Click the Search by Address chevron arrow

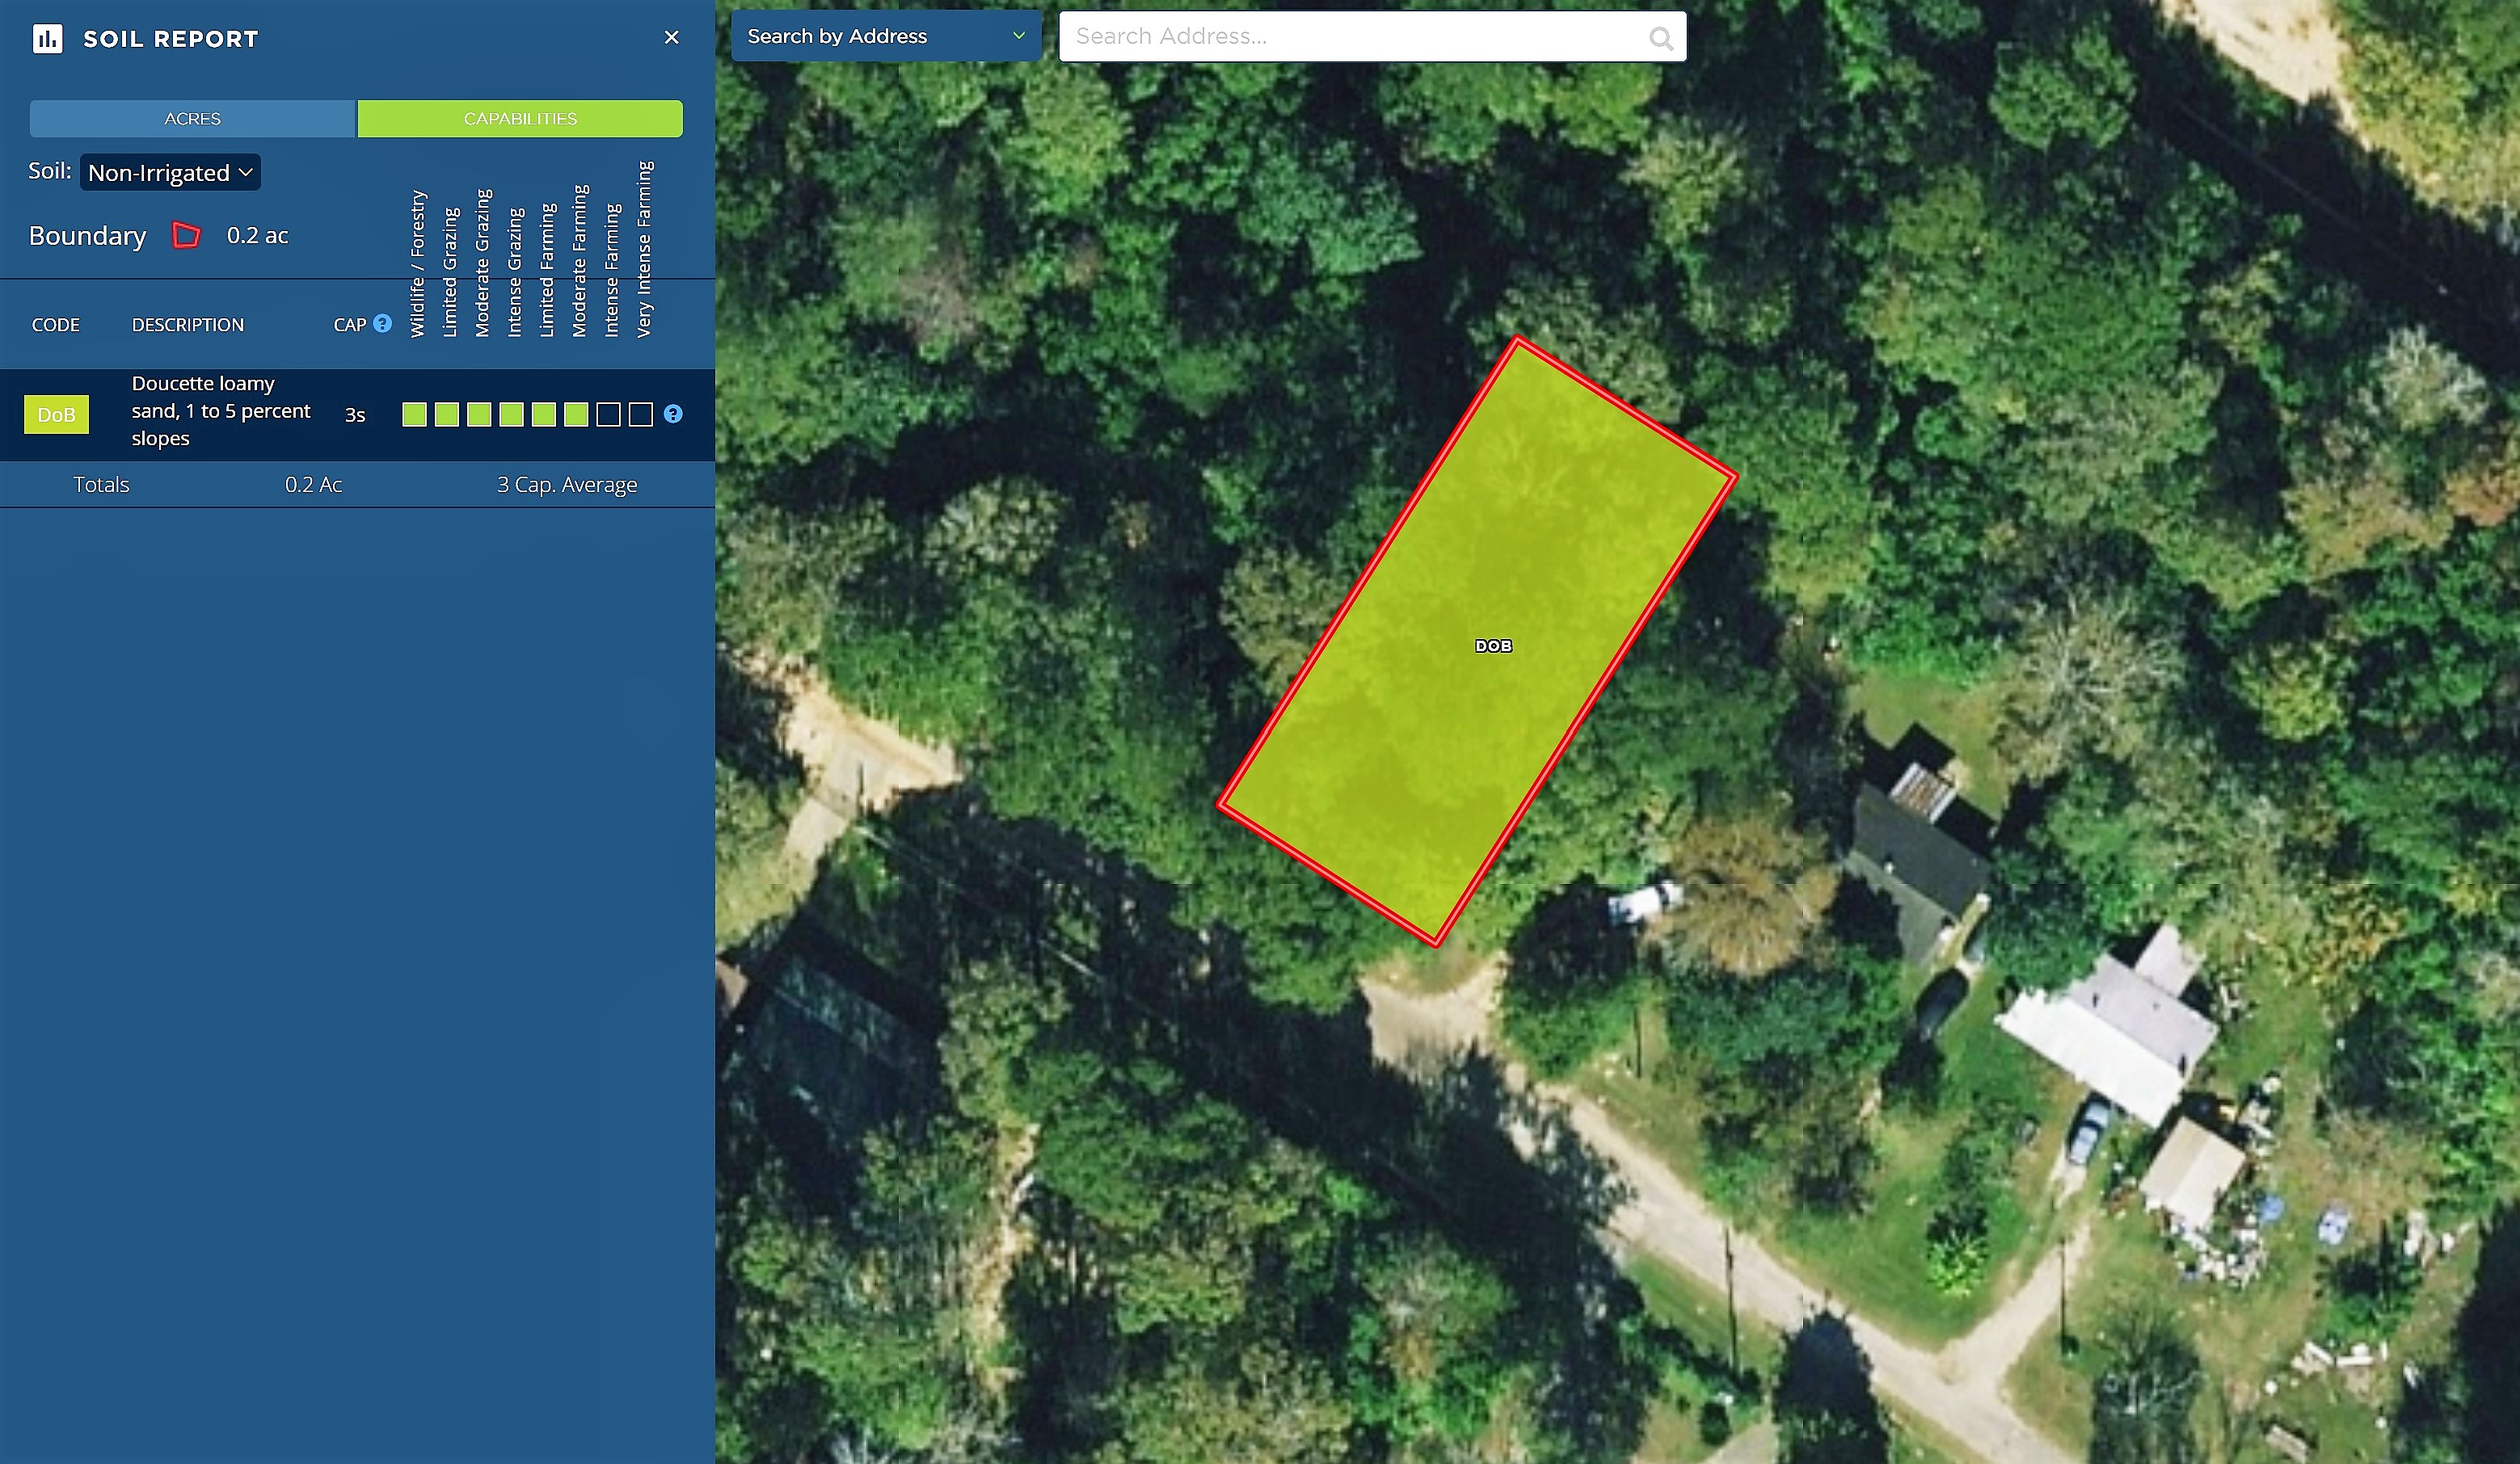click(1019, 36)
